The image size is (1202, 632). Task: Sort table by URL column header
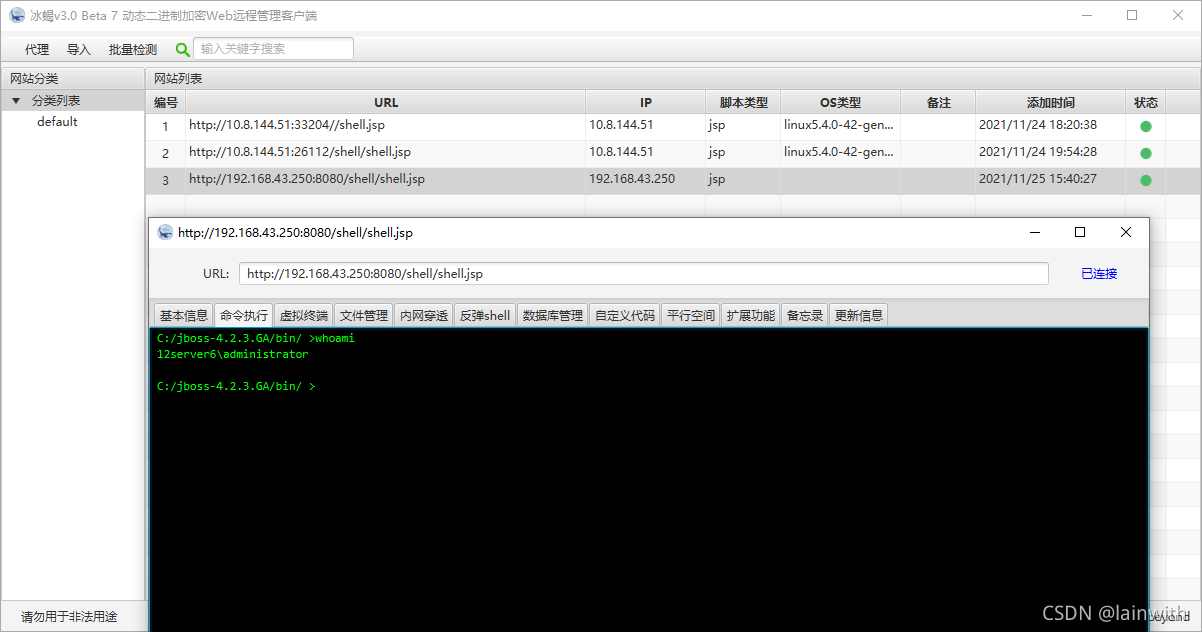click(x=386, y=102)
